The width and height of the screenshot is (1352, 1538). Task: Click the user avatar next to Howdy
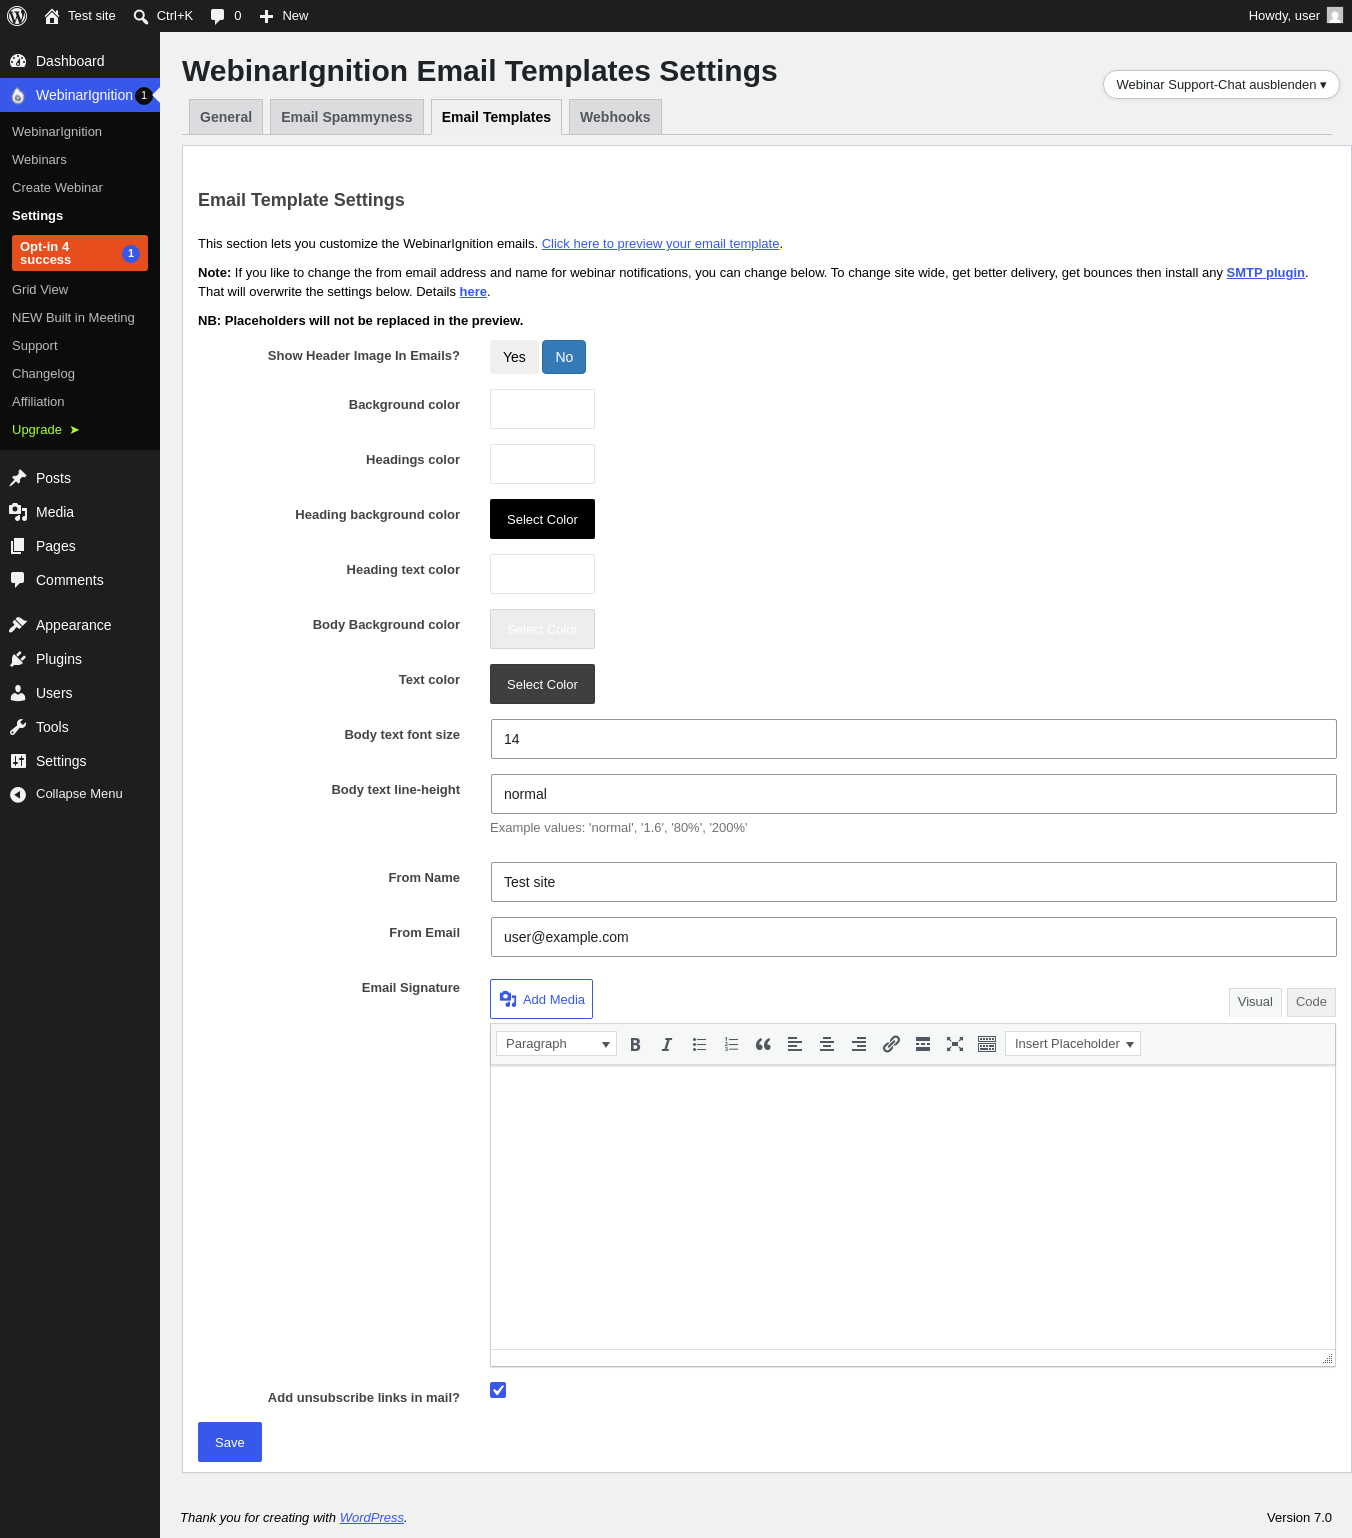[x=1335, y=16]
